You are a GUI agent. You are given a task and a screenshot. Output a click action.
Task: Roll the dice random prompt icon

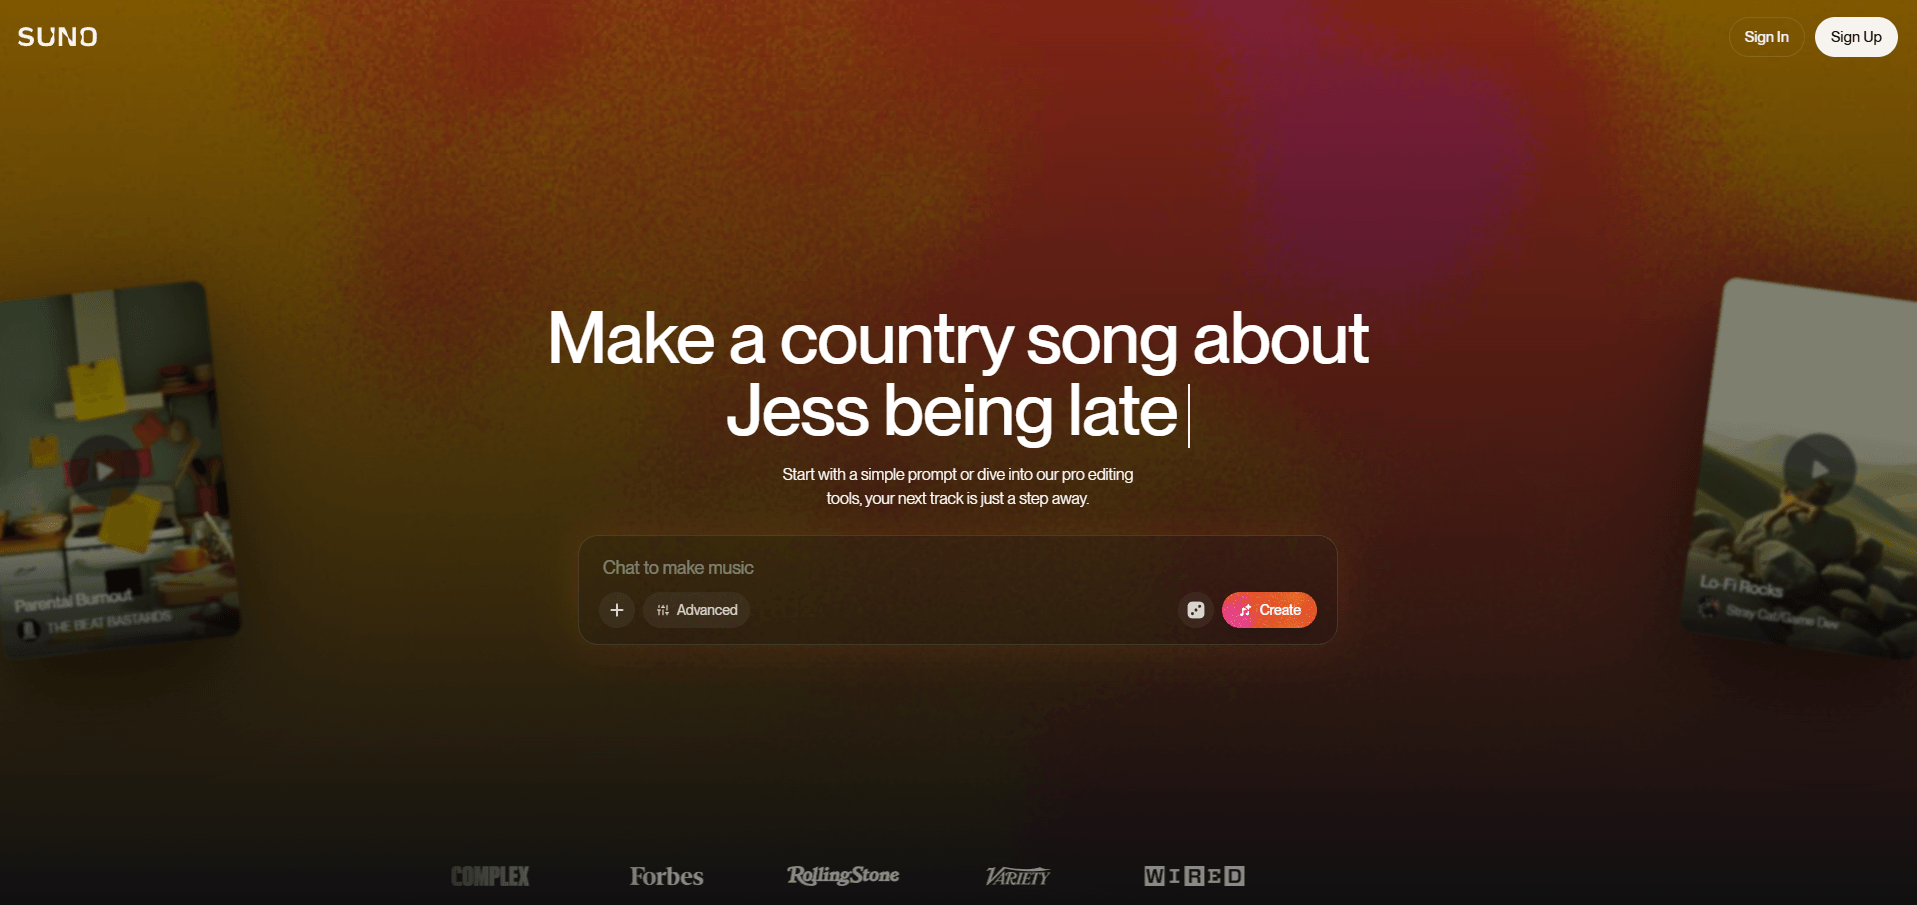point(1196,610)
